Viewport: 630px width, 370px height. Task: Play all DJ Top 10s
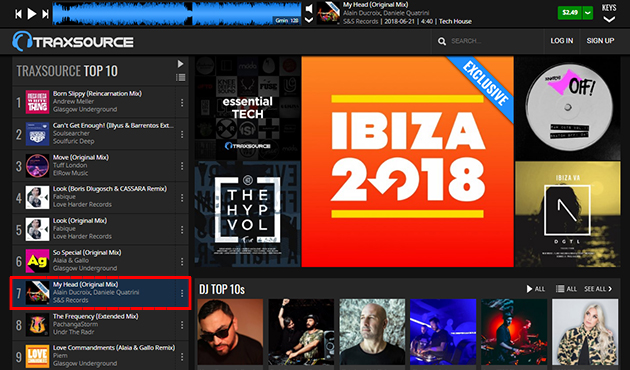(x=536, y=289)
